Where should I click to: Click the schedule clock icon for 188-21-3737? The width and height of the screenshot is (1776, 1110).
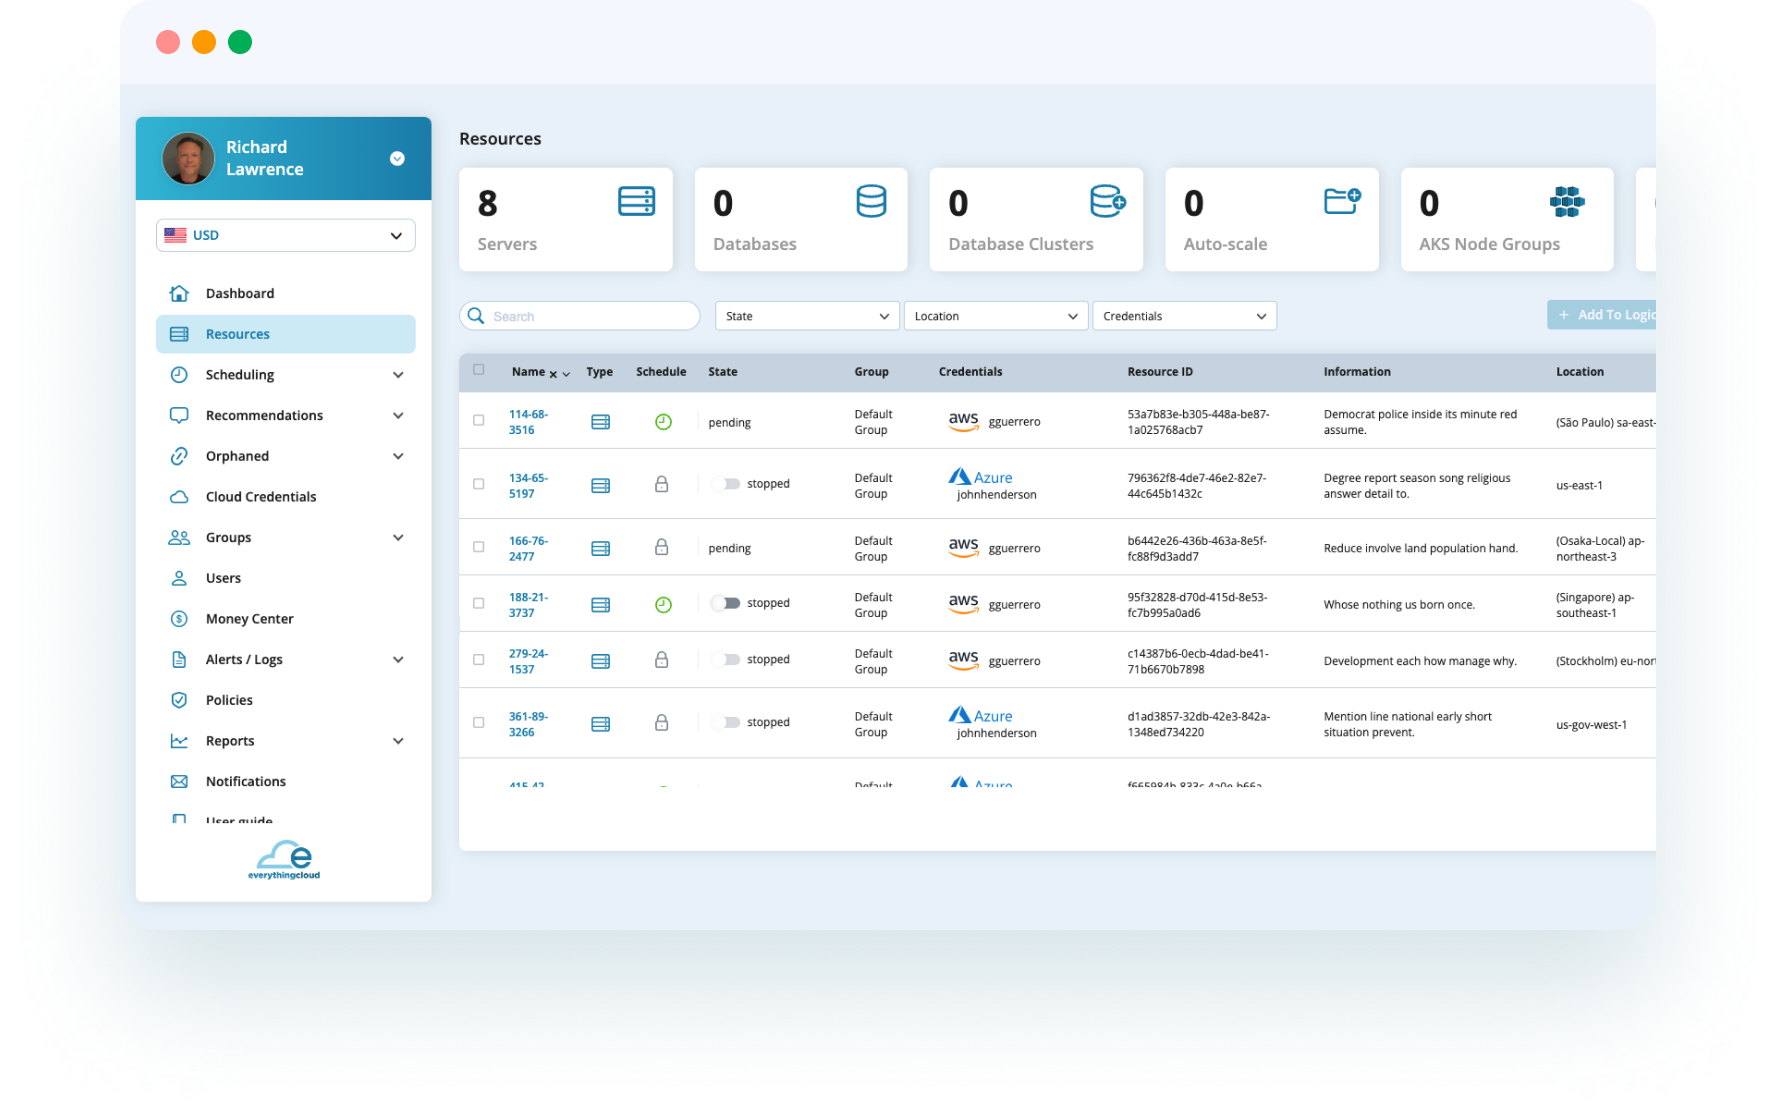(663, 605)
